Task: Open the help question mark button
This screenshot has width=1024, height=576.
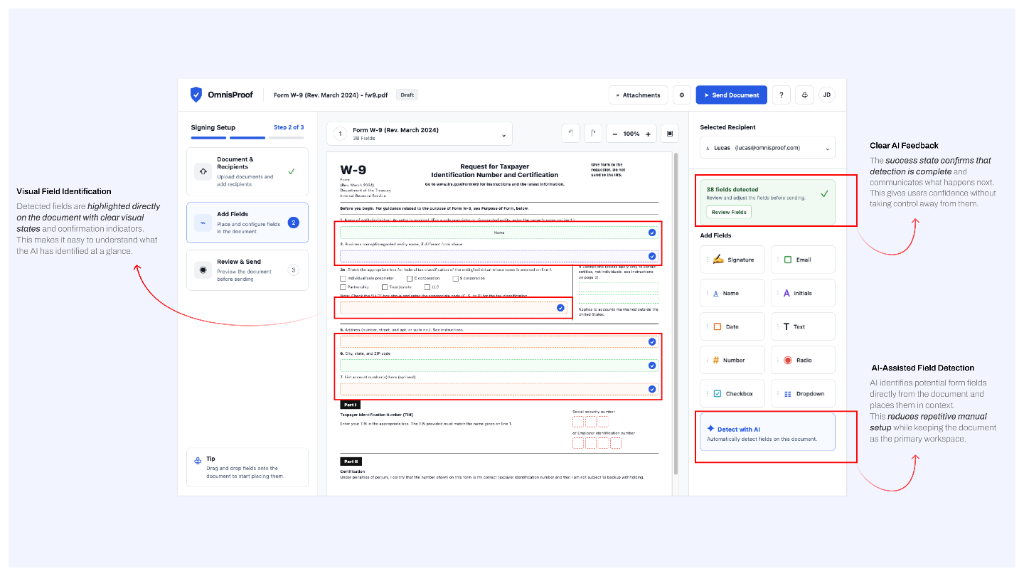Action: 781,95
